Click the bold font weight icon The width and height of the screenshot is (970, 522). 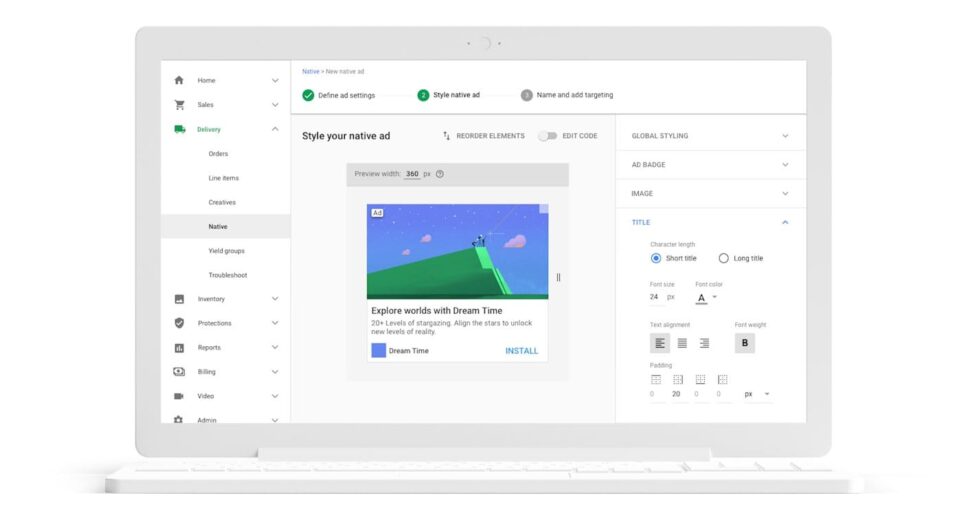744,343
